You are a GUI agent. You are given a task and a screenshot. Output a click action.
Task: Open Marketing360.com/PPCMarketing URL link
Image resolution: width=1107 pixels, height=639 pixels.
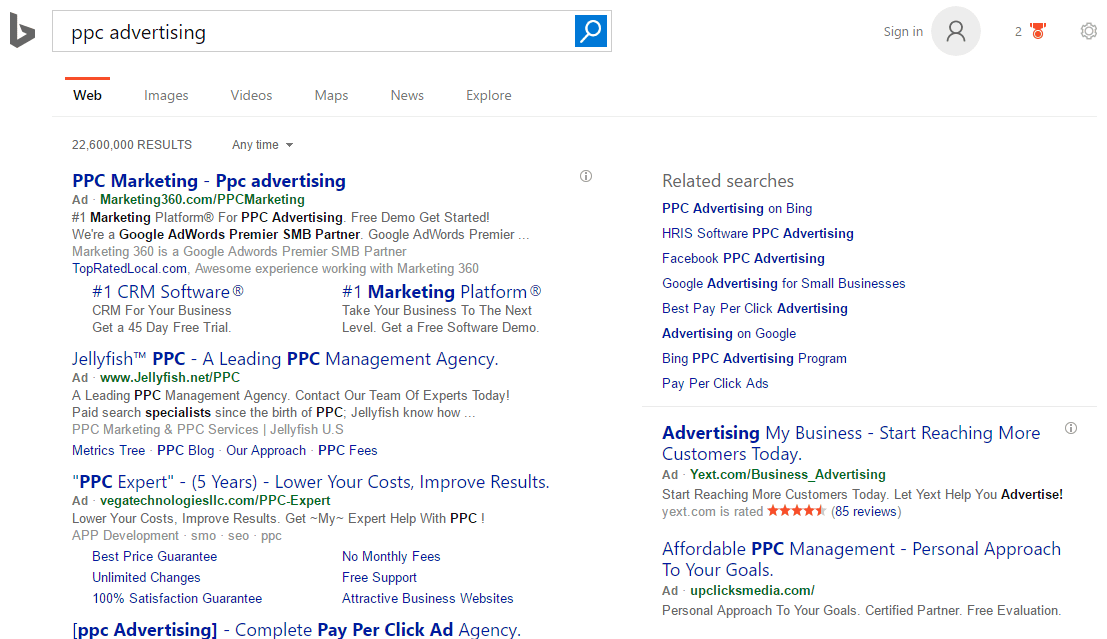[x=203, y=200]
